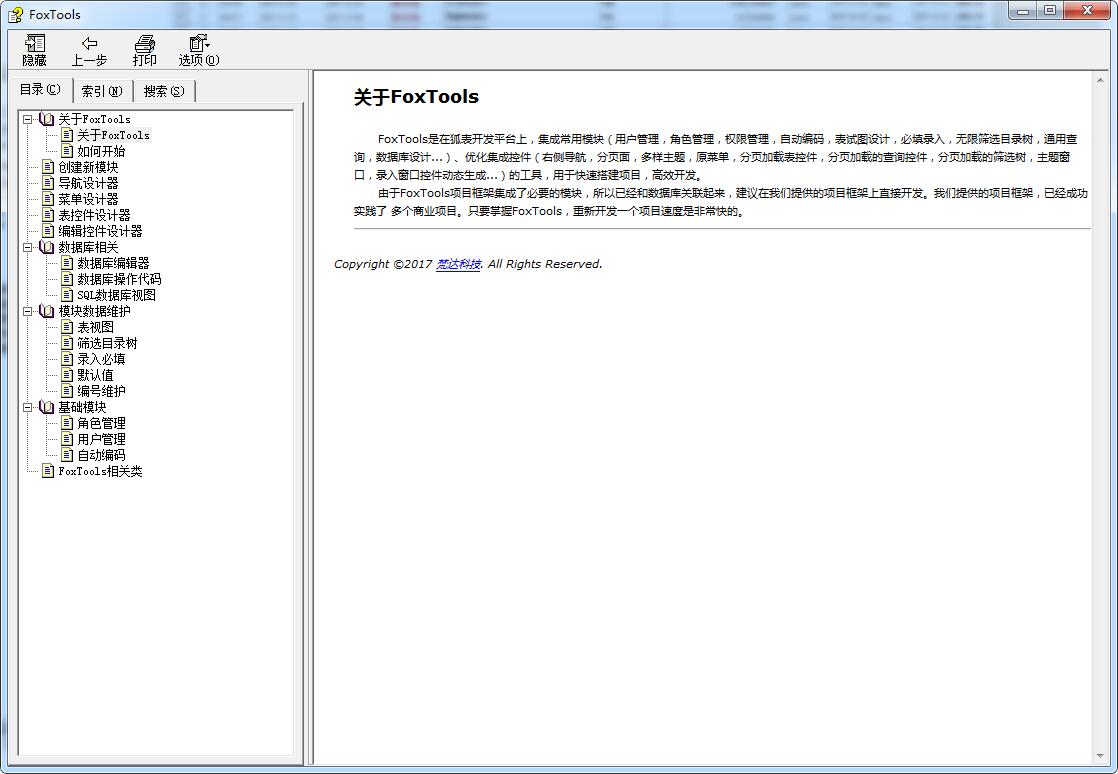
Task: Open the SQL数据库视图 topic
Action: click(x=116, y=295)
